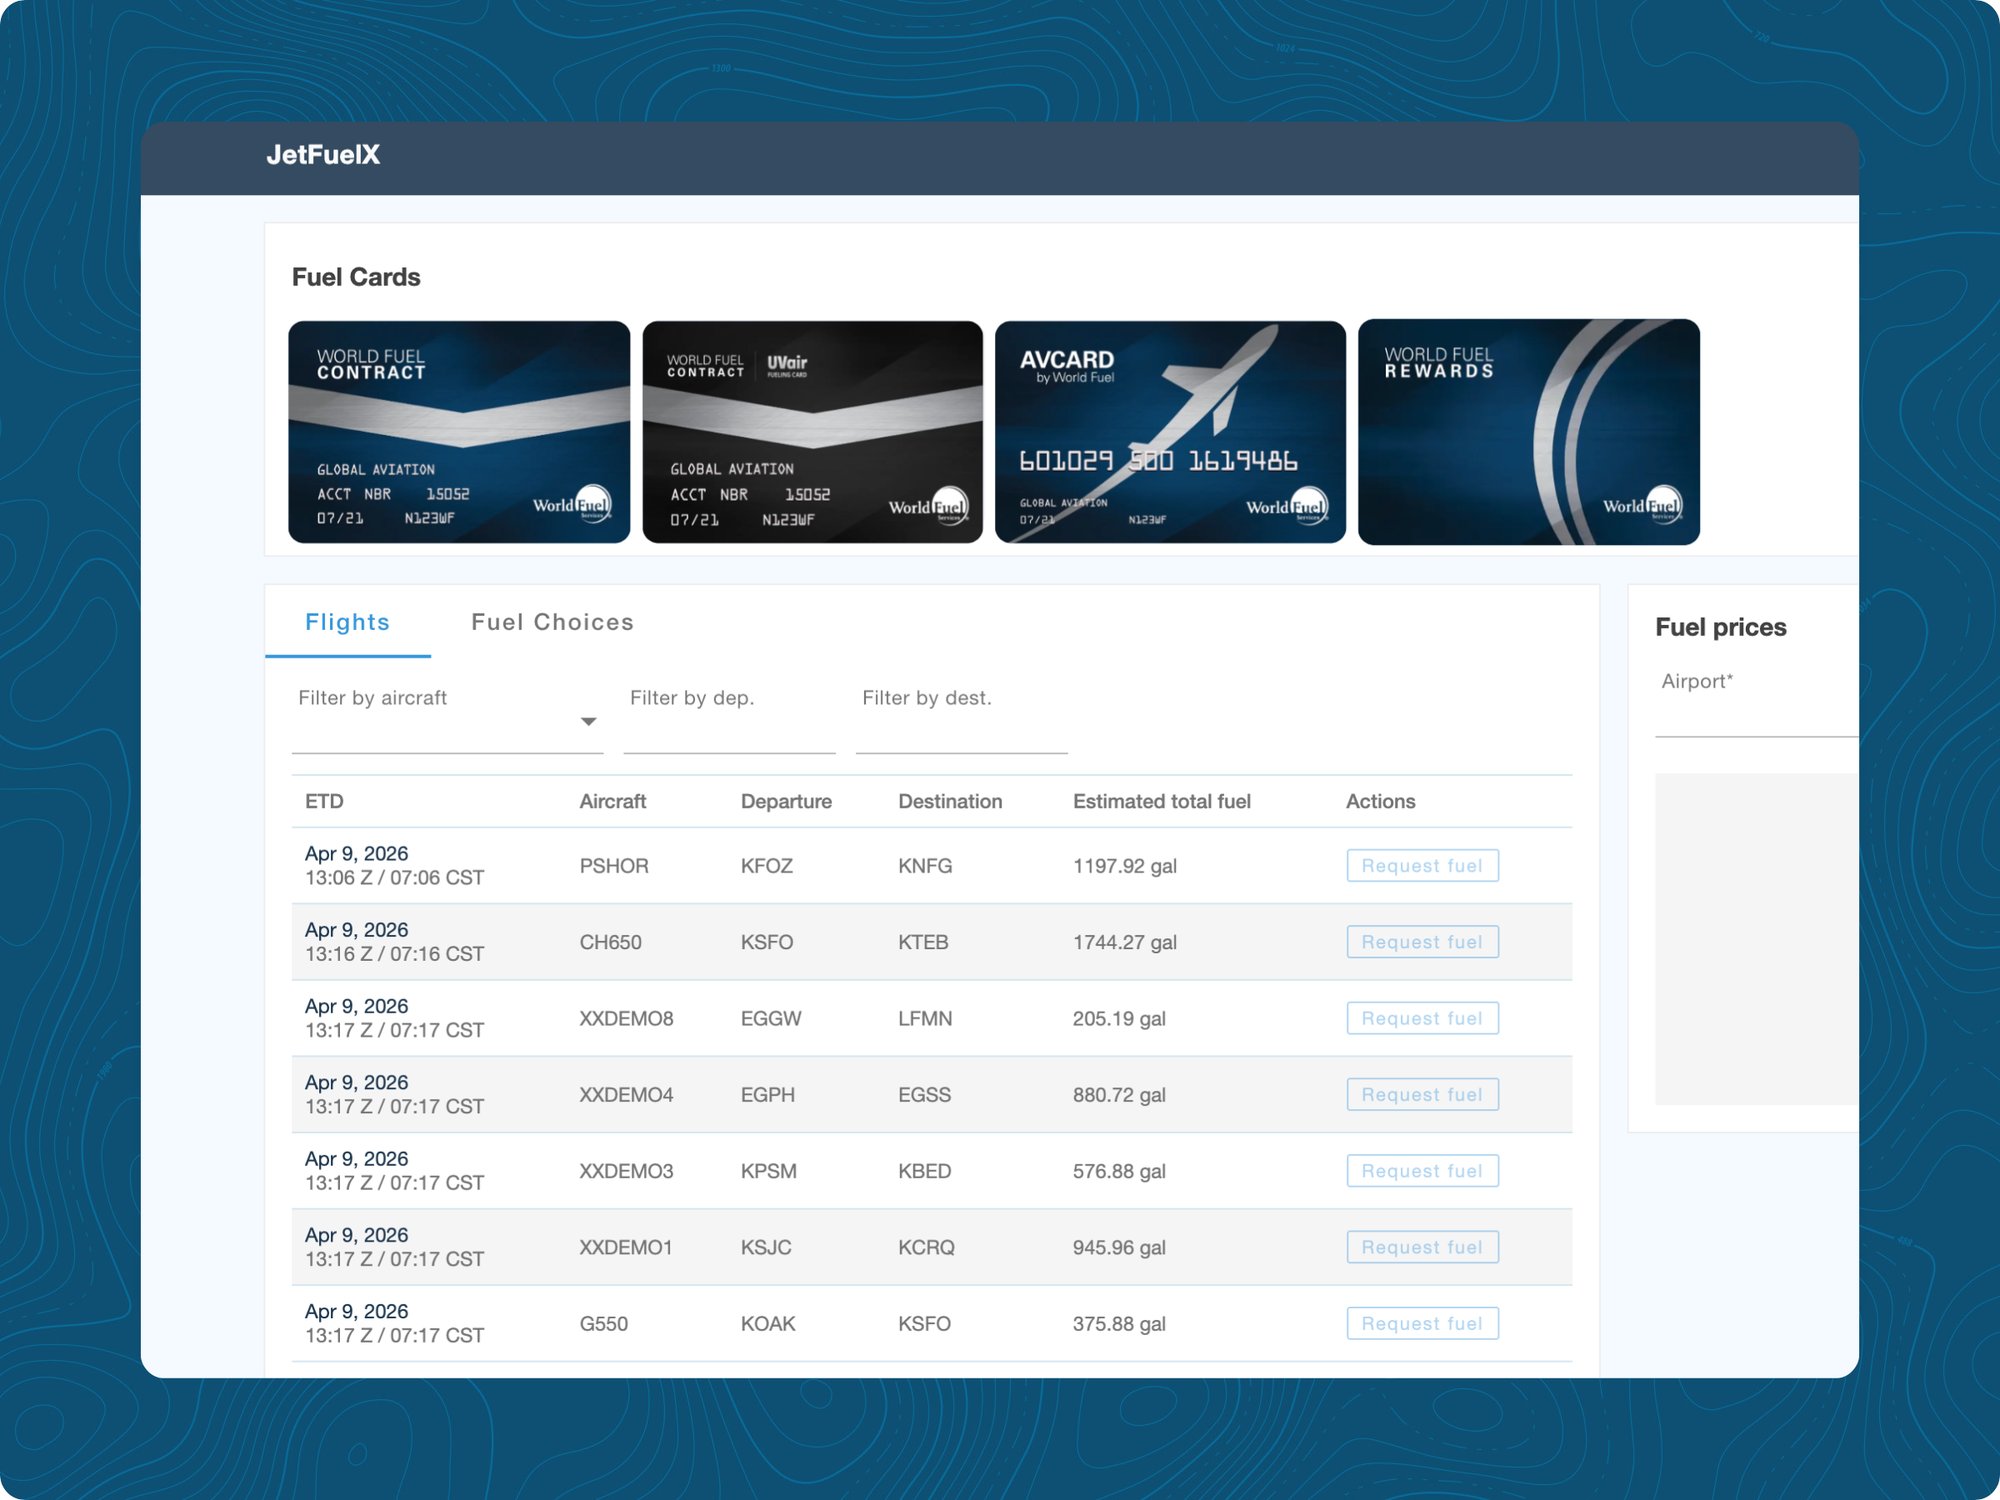Choose the AVCARD by World Fuel card
This screenshot has width=2000, height=1500.
tap(1170, 432)
